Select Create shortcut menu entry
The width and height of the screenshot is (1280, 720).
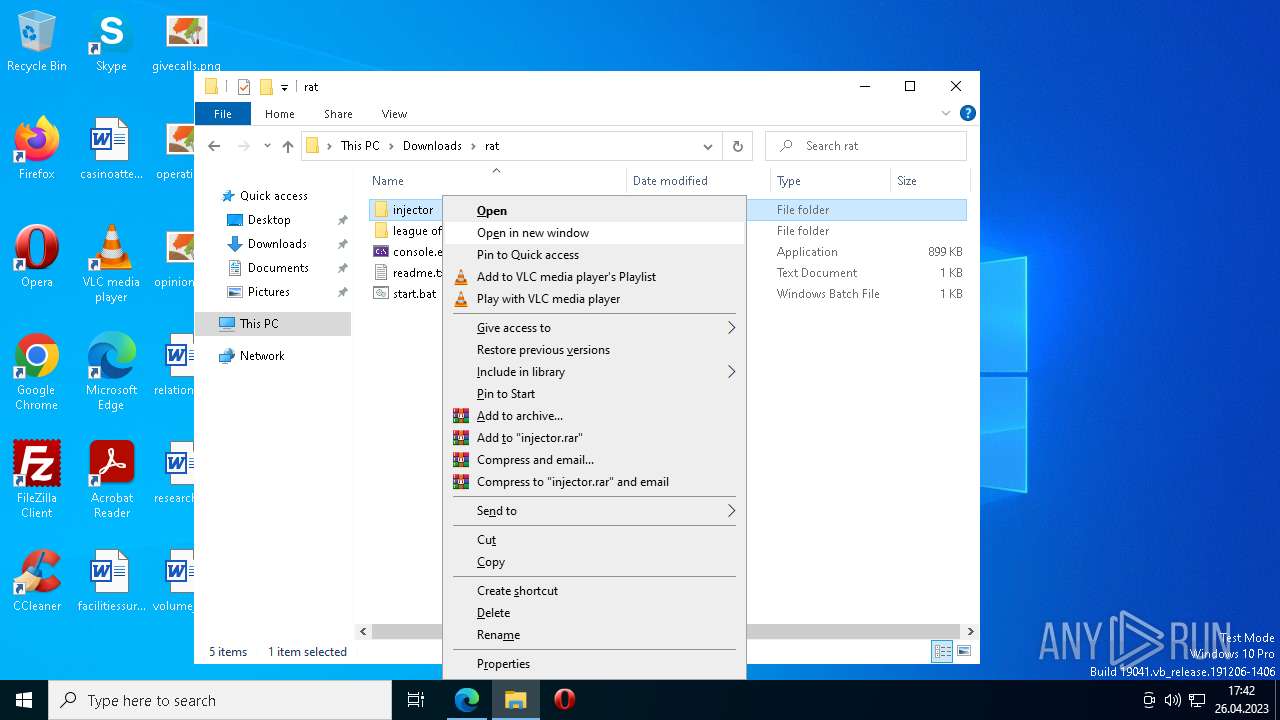(594, 591)
